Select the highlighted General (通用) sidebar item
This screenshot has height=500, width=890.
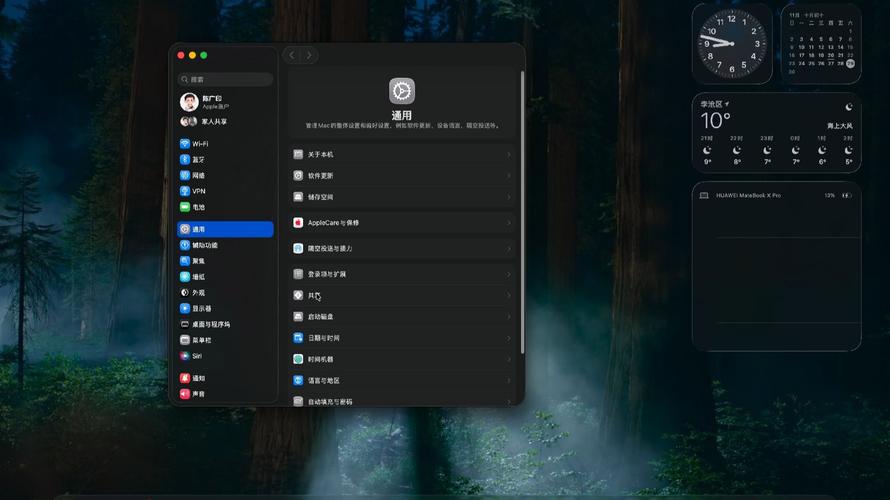[225, 229]
